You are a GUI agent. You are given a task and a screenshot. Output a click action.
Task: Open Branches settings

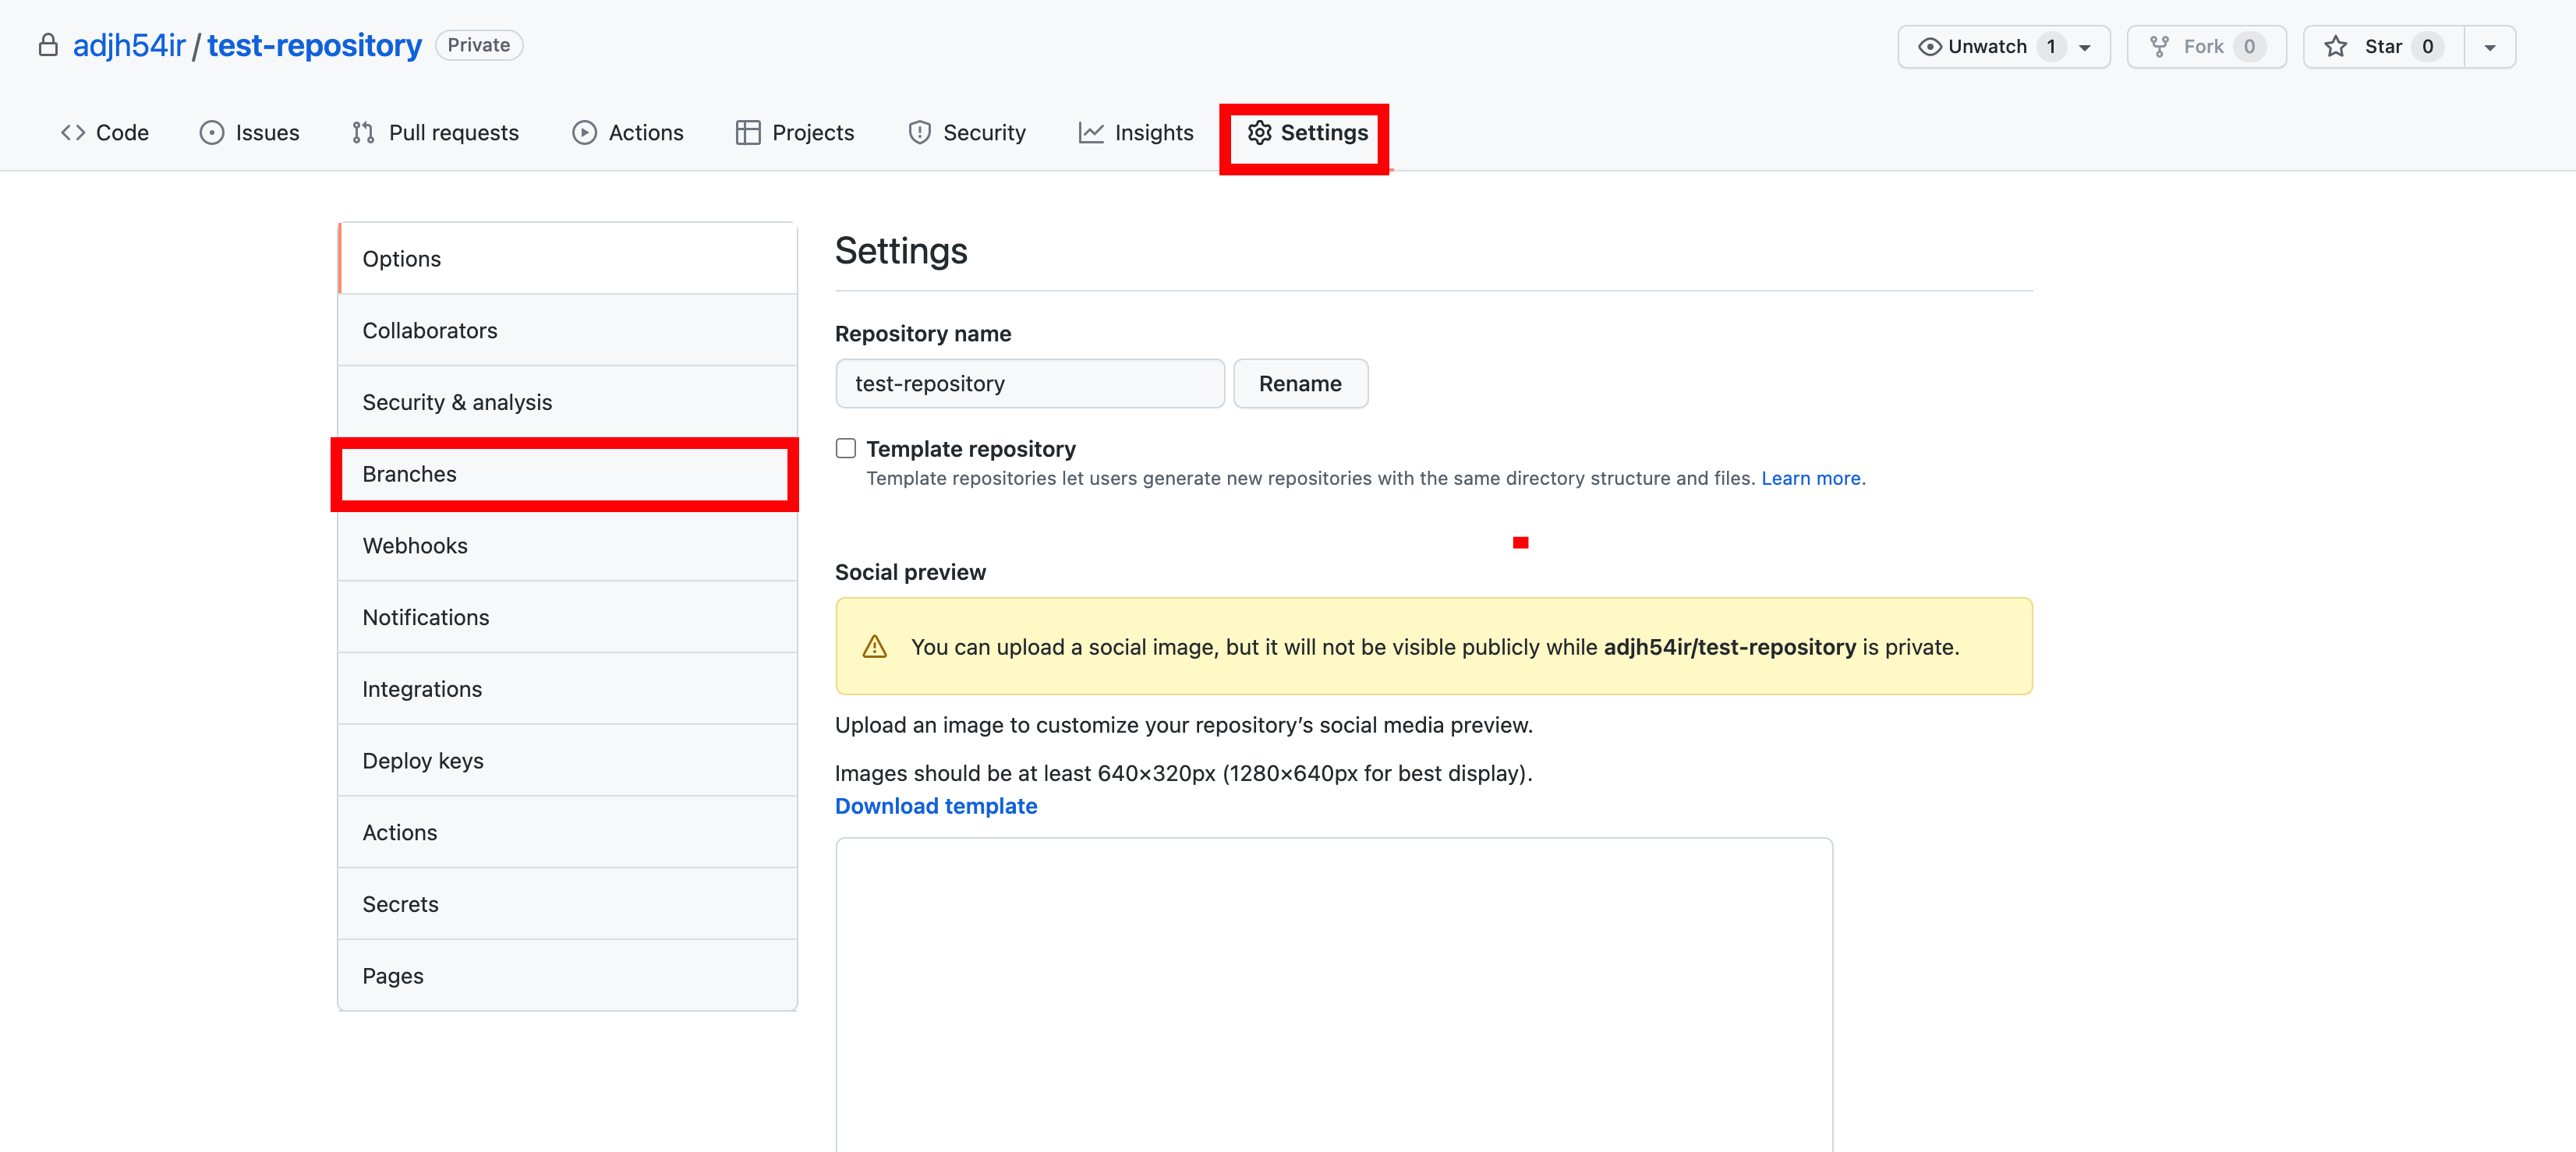click(568, 474)
